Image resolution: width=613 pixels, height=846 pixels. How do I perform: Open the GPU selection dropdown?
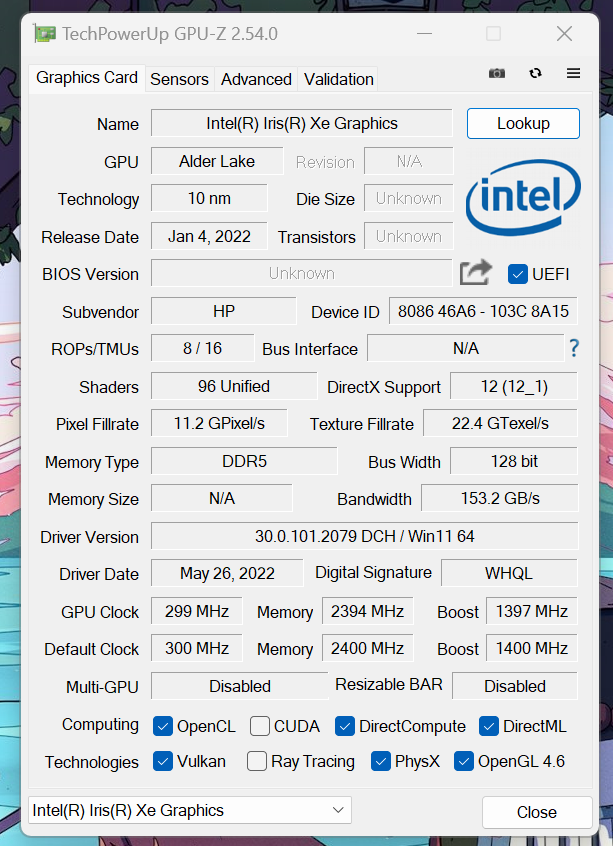[x=190, y=810]
